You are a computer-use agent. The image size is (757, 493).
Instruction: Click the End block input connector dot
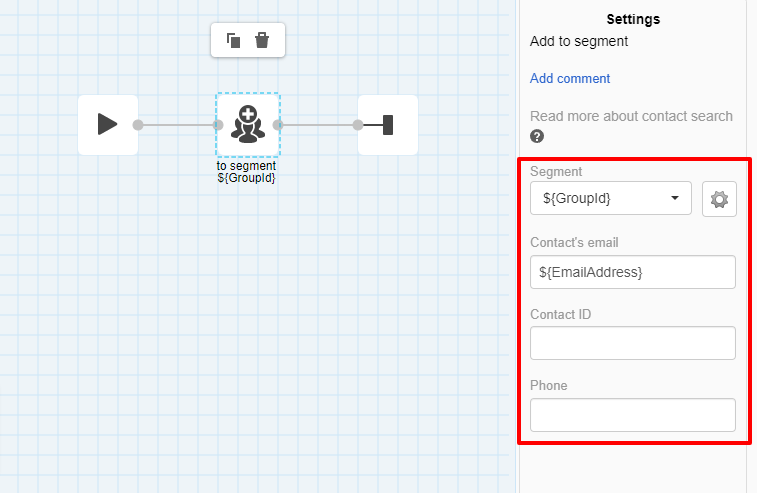coord(358,125)
